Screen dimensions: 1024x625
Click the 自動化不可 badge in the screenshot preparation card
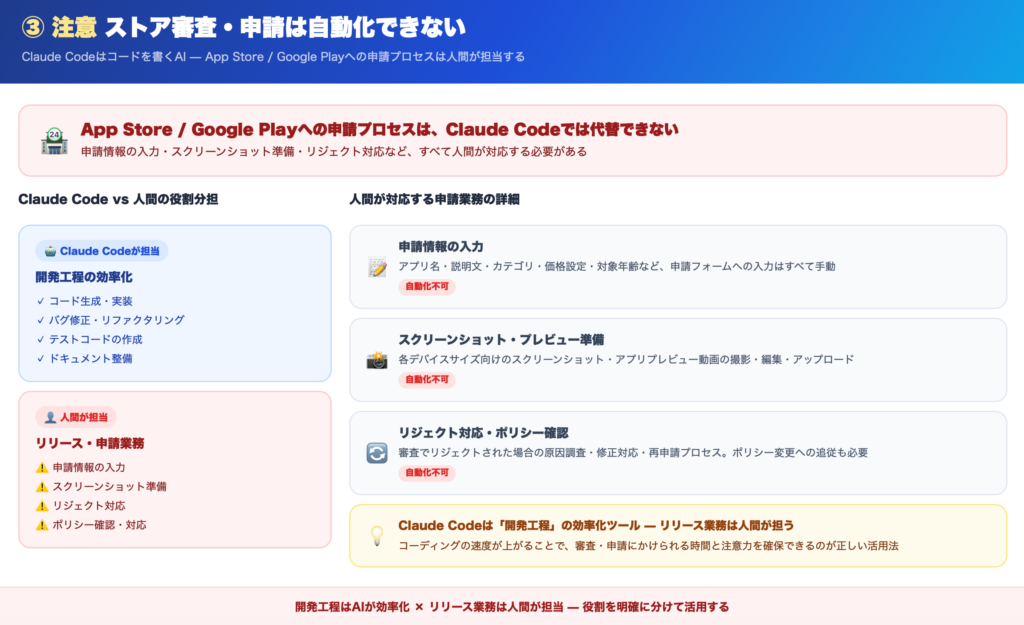point(427,380)
